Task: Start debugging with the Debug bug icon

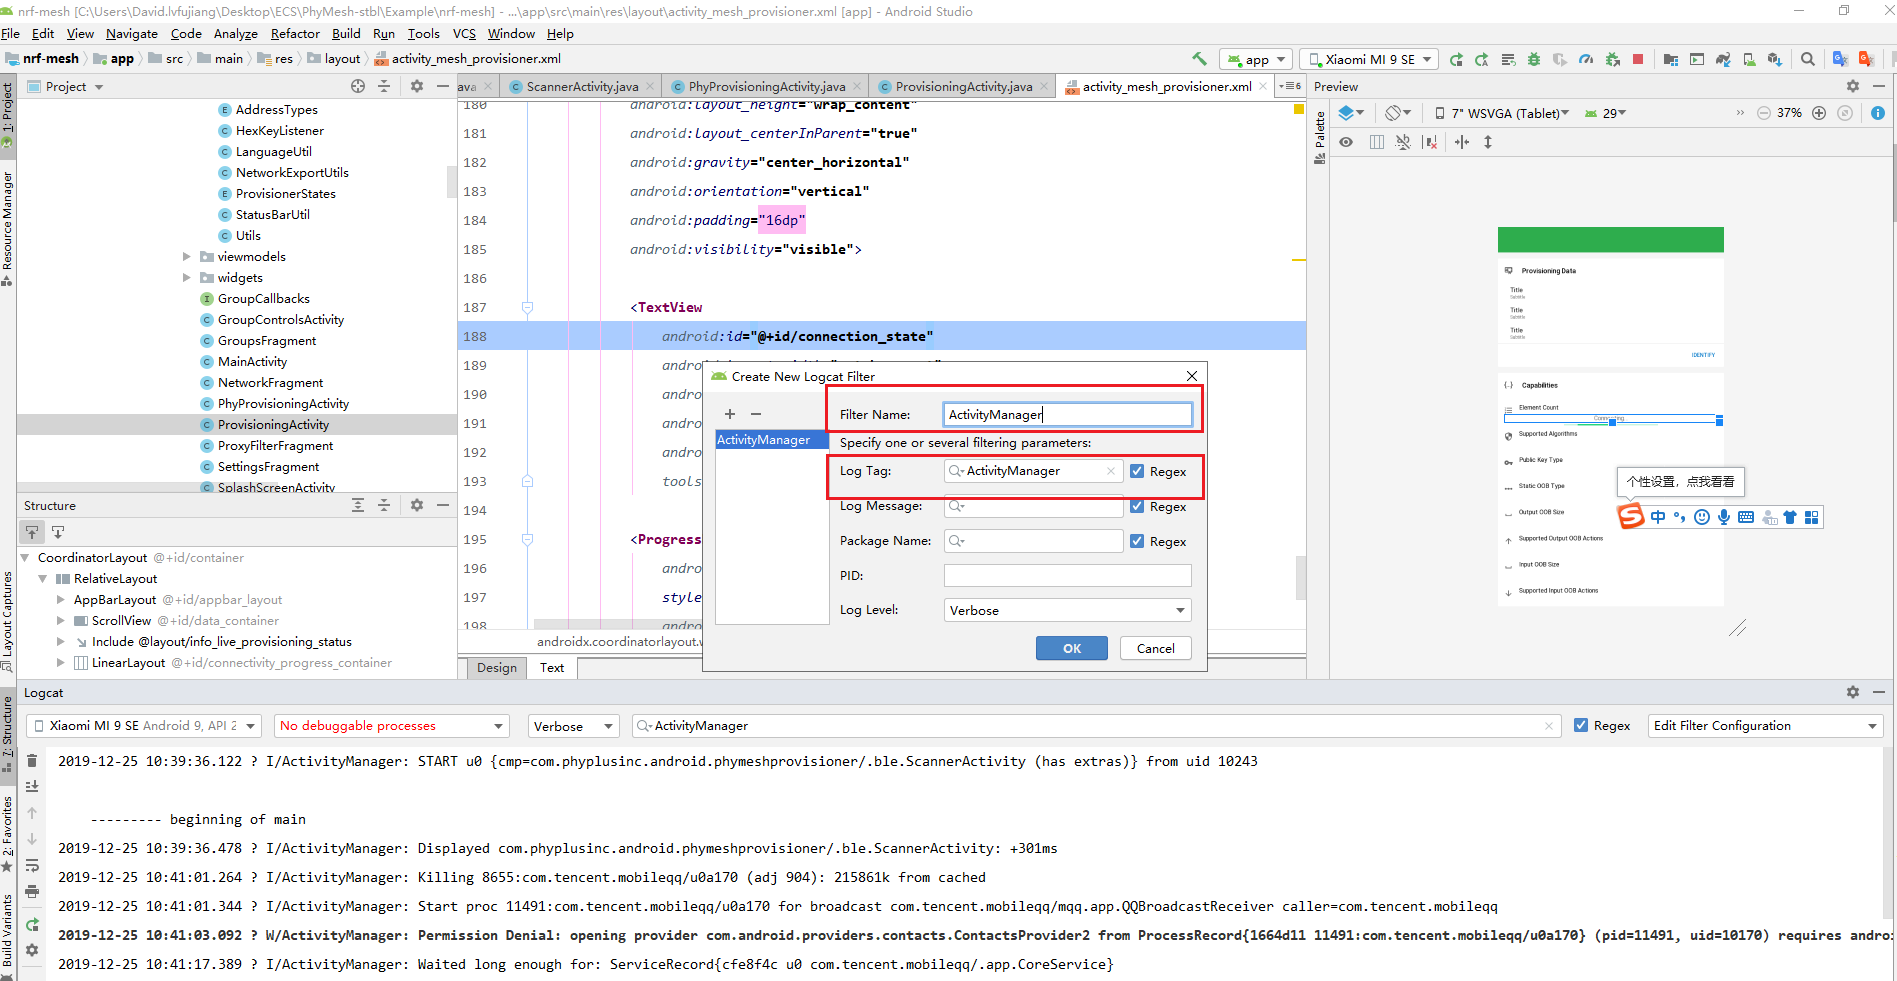Action: 1533,59
